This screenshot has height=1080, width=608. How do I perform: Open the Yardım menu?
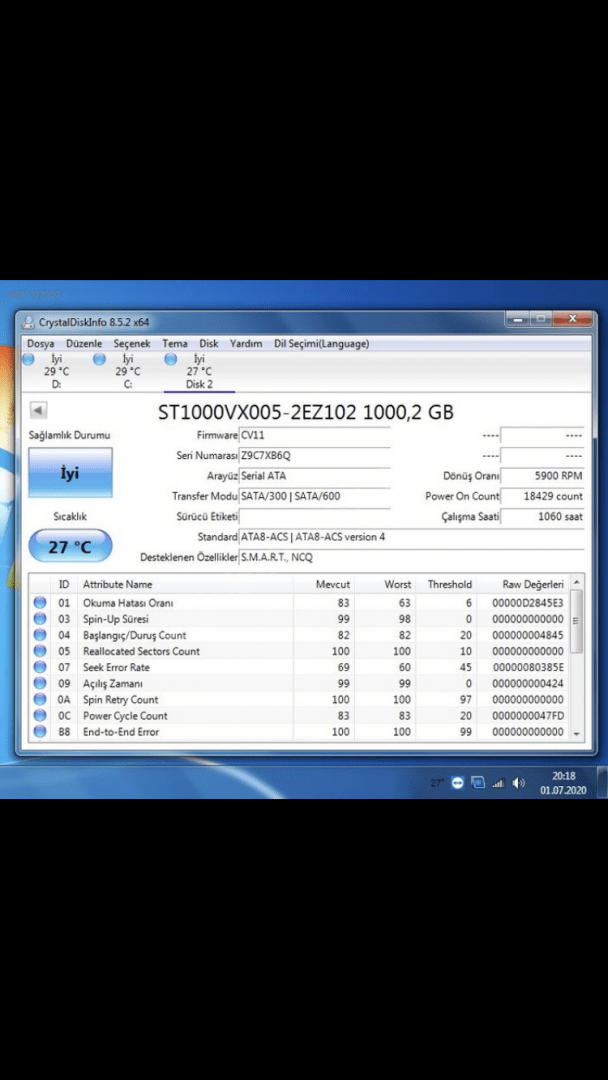click(x=246, y=343)
